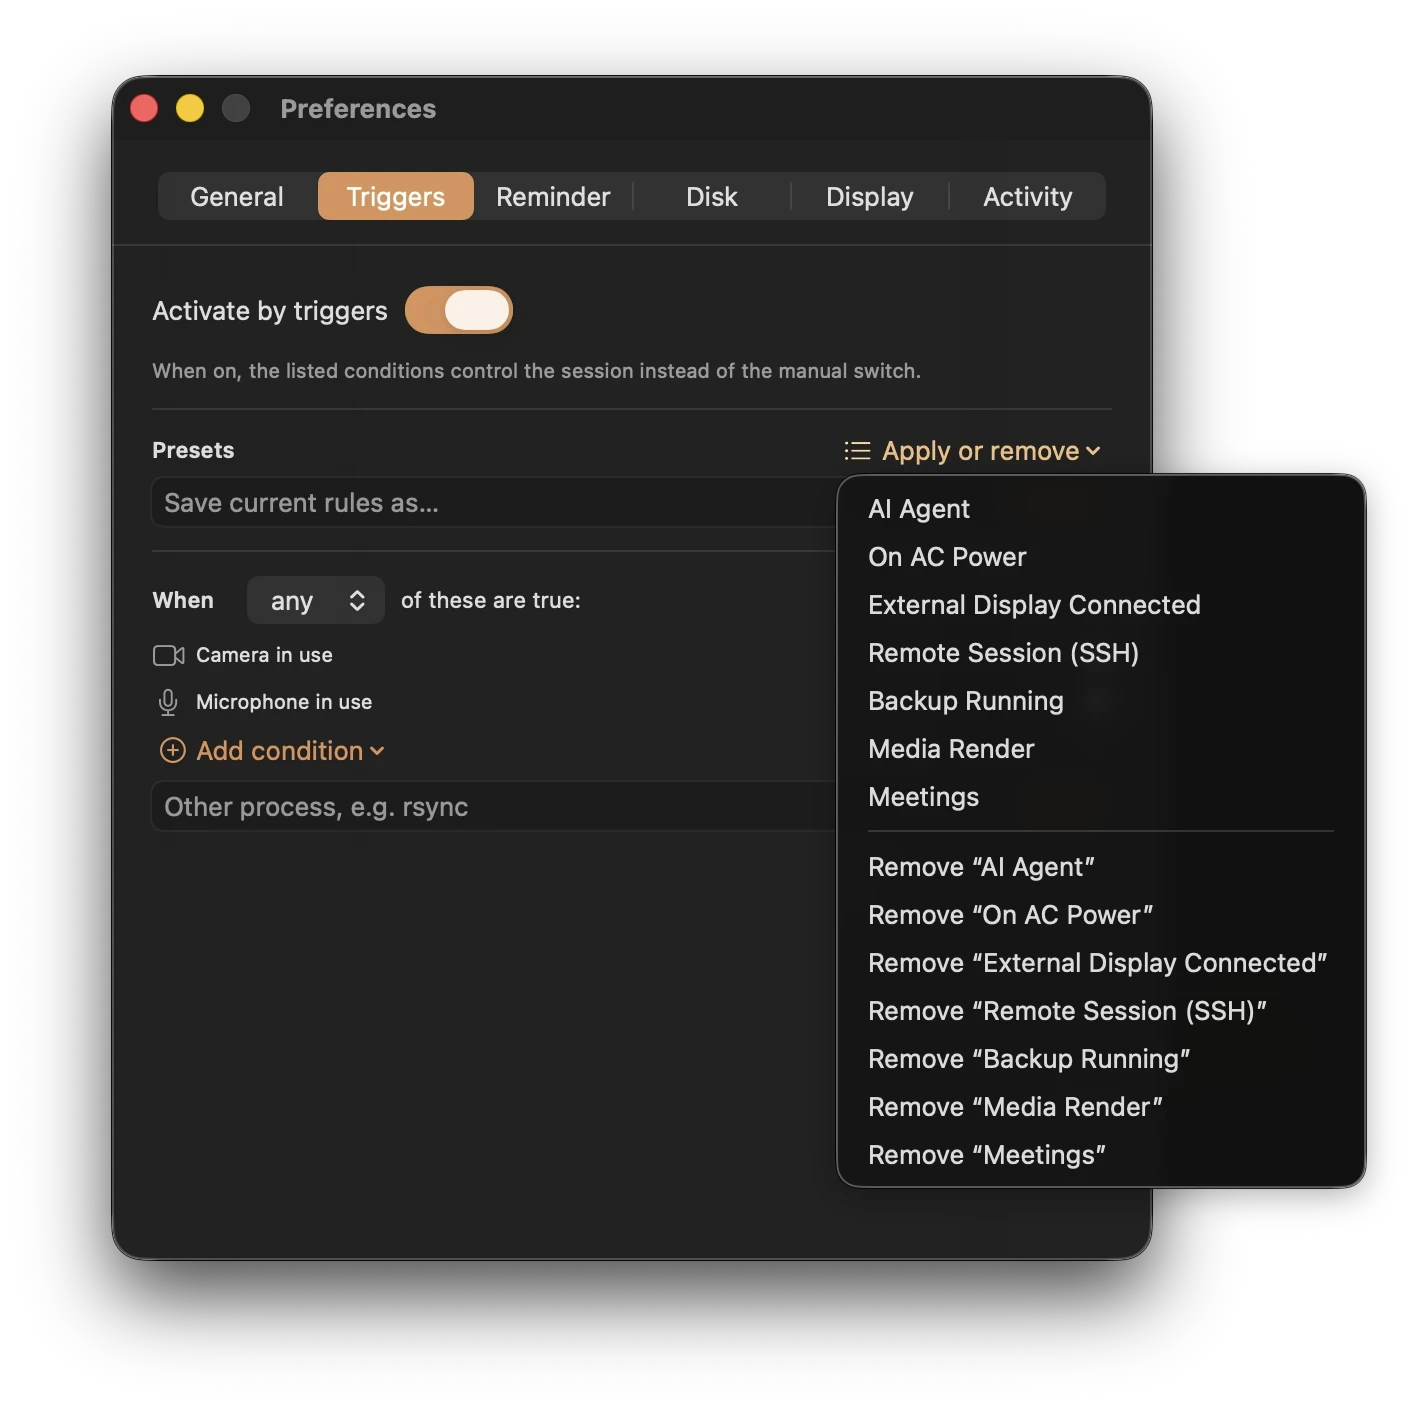Choose Remove "AI Agent"
This screenshot has height=1408, width=1412.
[x=1101, y=867]
